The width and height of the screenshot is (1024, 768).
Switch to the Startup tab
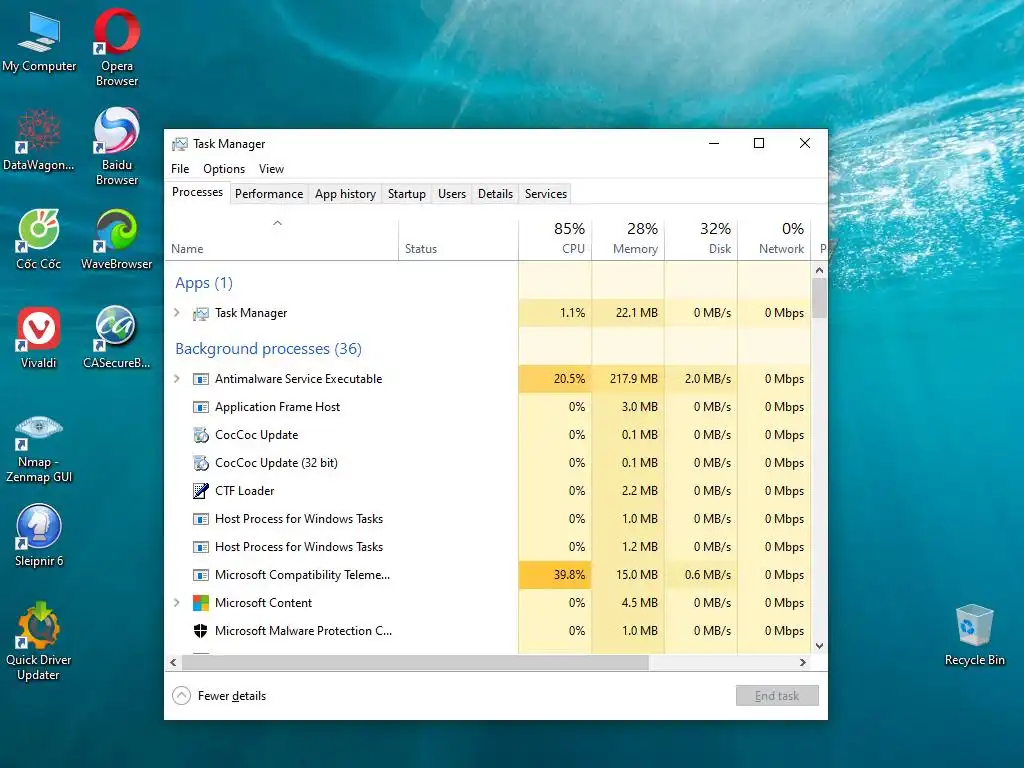pyautogui.click(x=406, y=194)
